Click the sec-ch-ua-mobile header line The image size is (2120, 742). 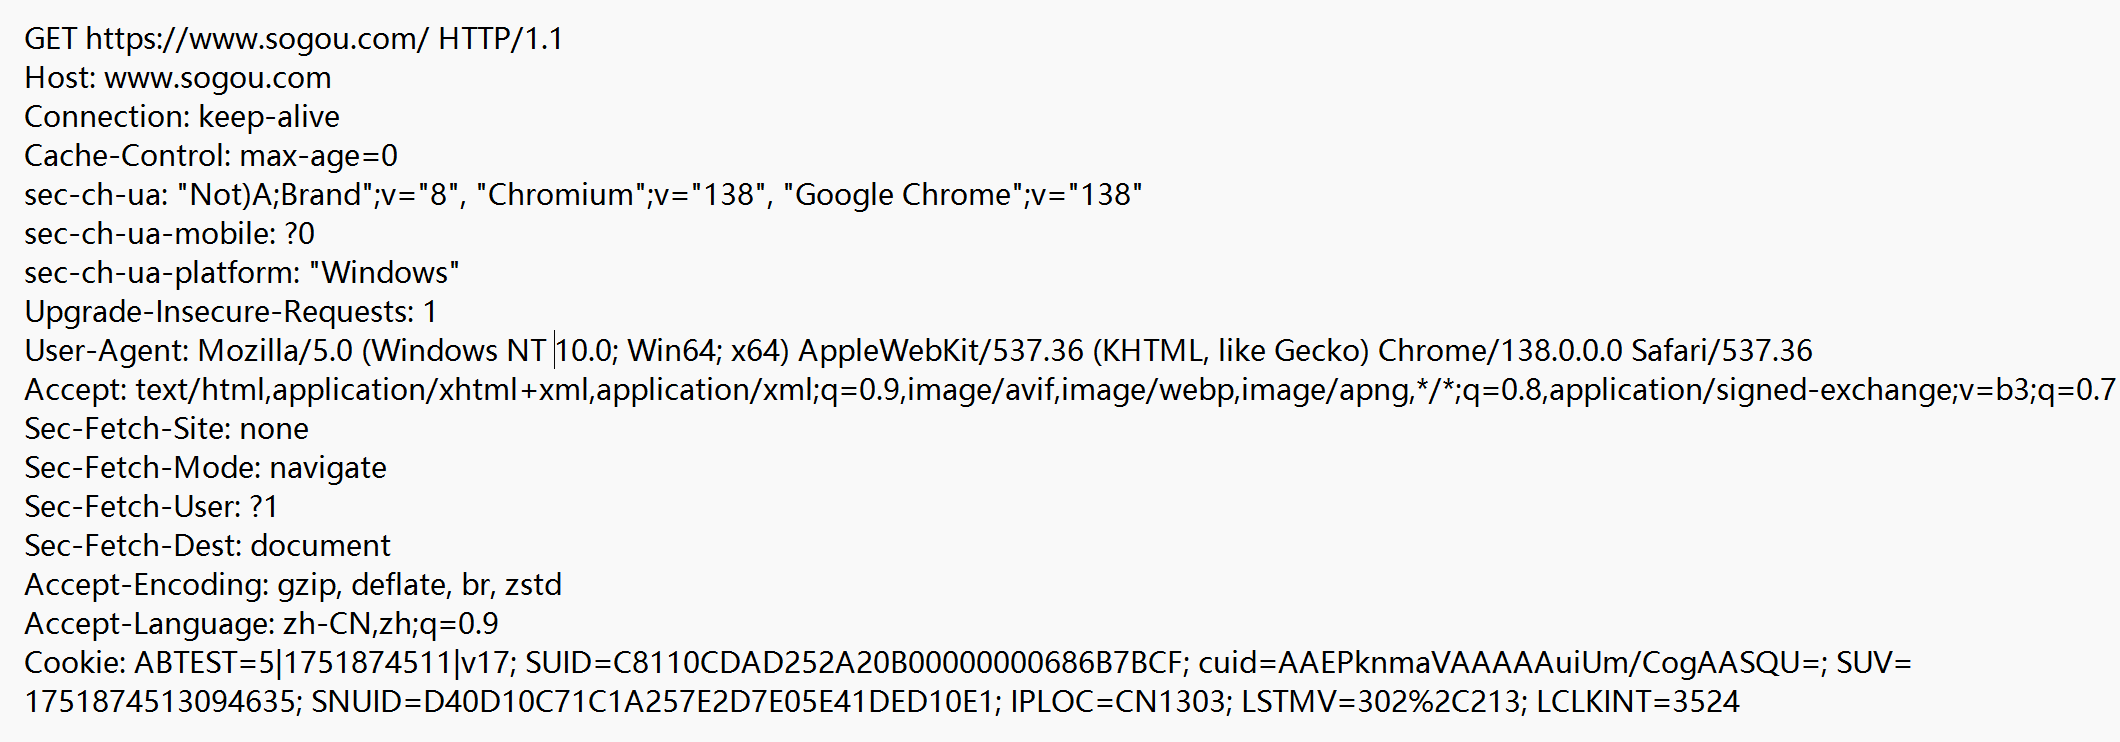(169, 234)
